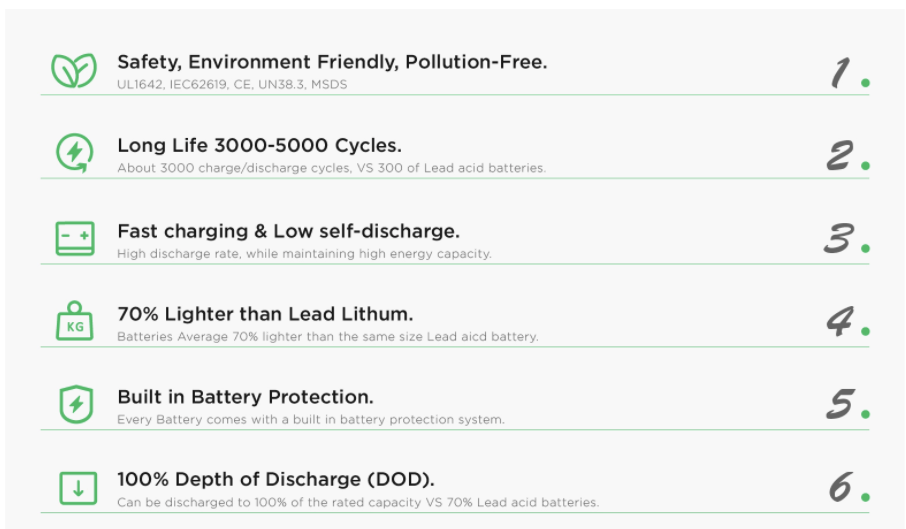
Task: Click the handwritten number 1
Action: click(x=841, y=73)
